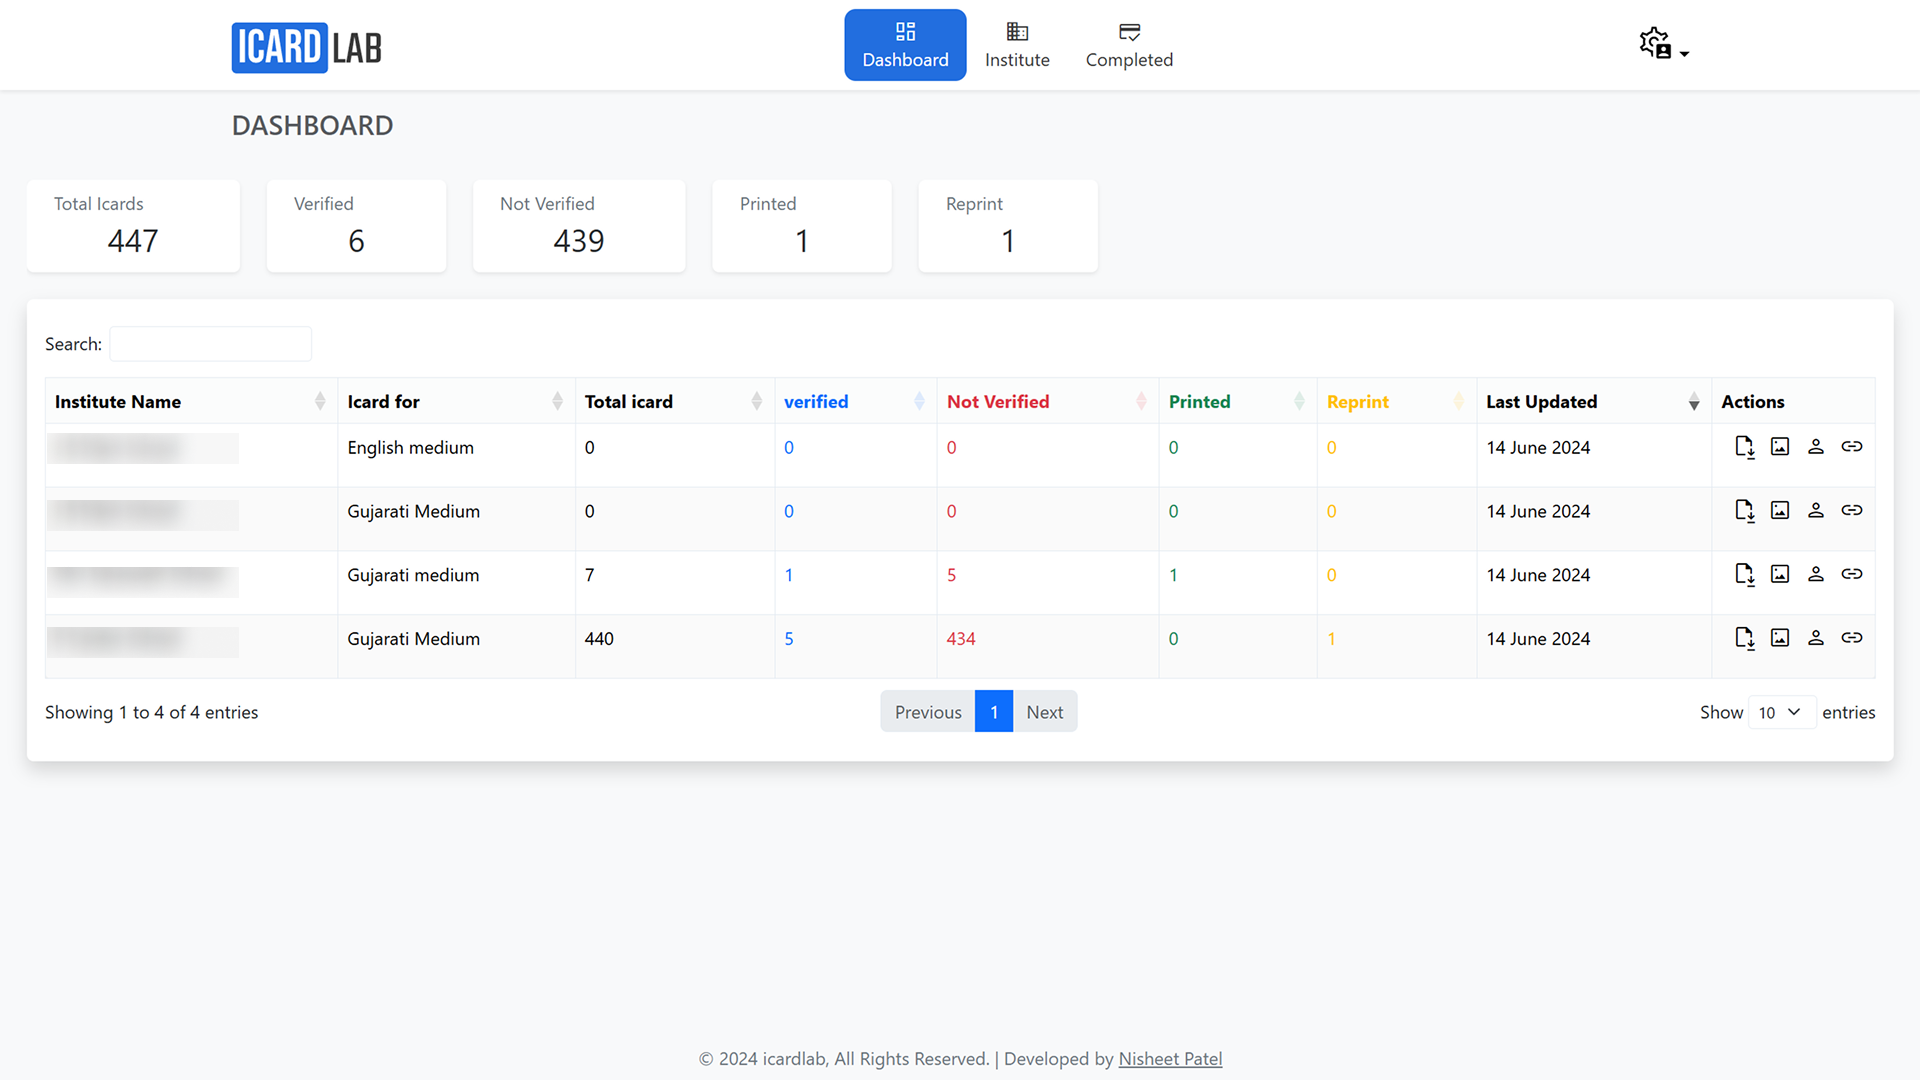Sort table by Icard for column
Image resolution: width=1920 pixels, height=1080 pixels.
click(x=456, y=401)
